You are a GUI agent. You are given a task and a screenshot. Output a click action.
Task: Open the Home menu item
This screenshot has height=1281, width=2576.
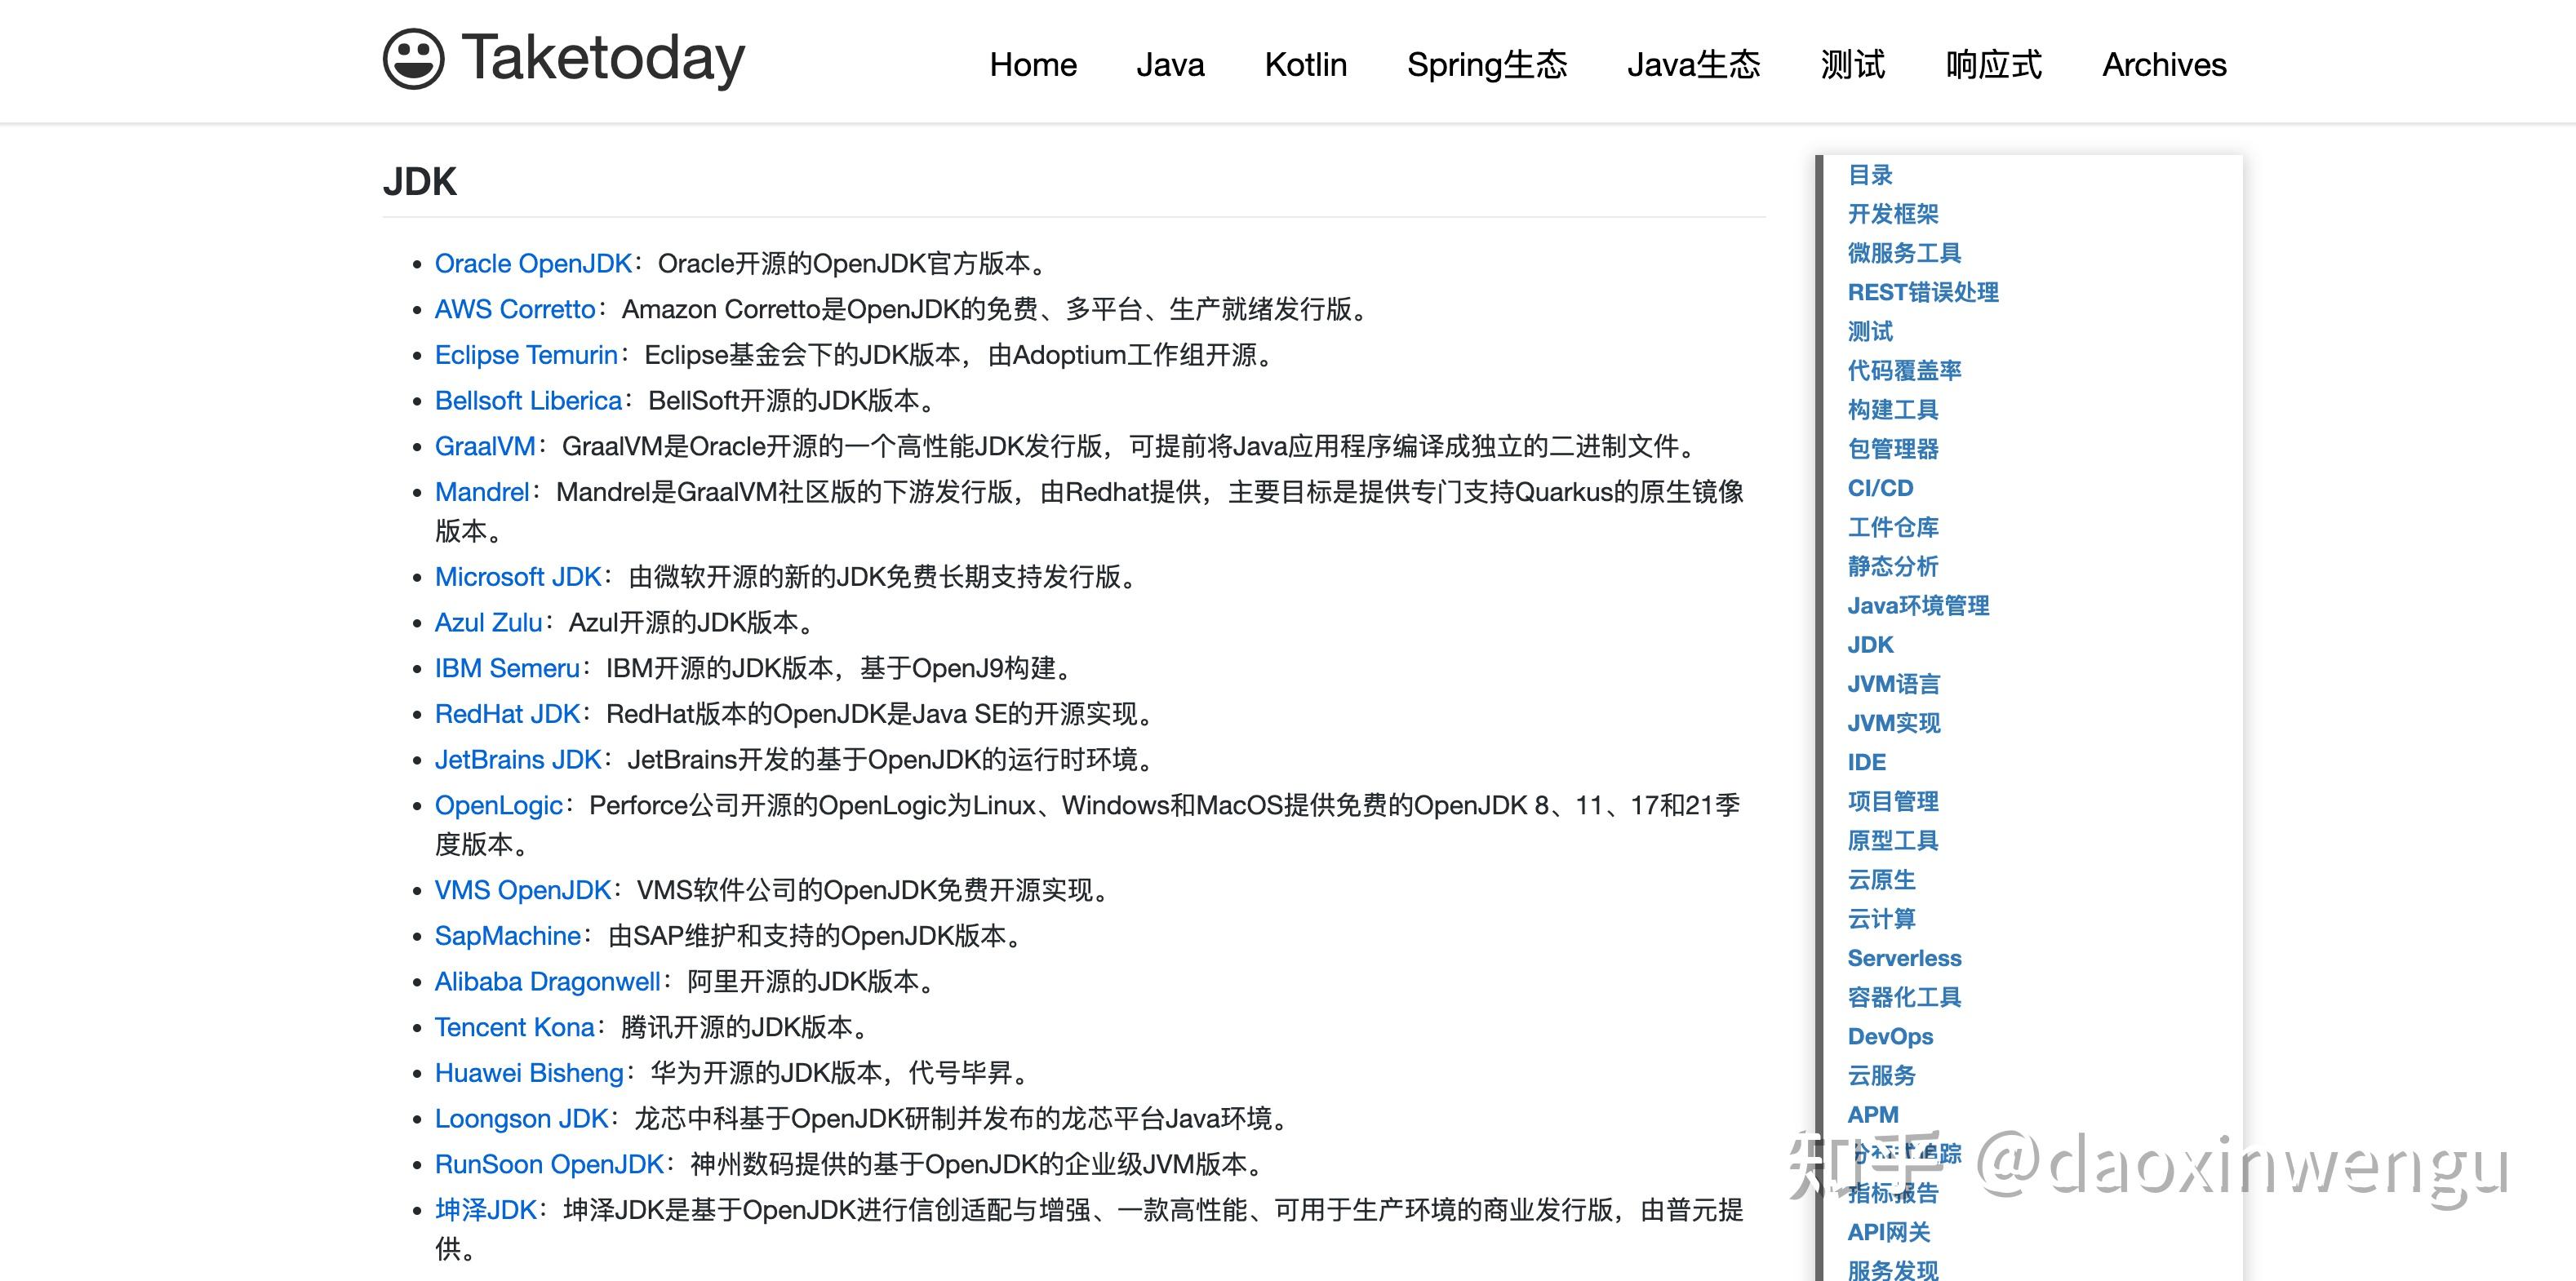(x=1033, y=64)
